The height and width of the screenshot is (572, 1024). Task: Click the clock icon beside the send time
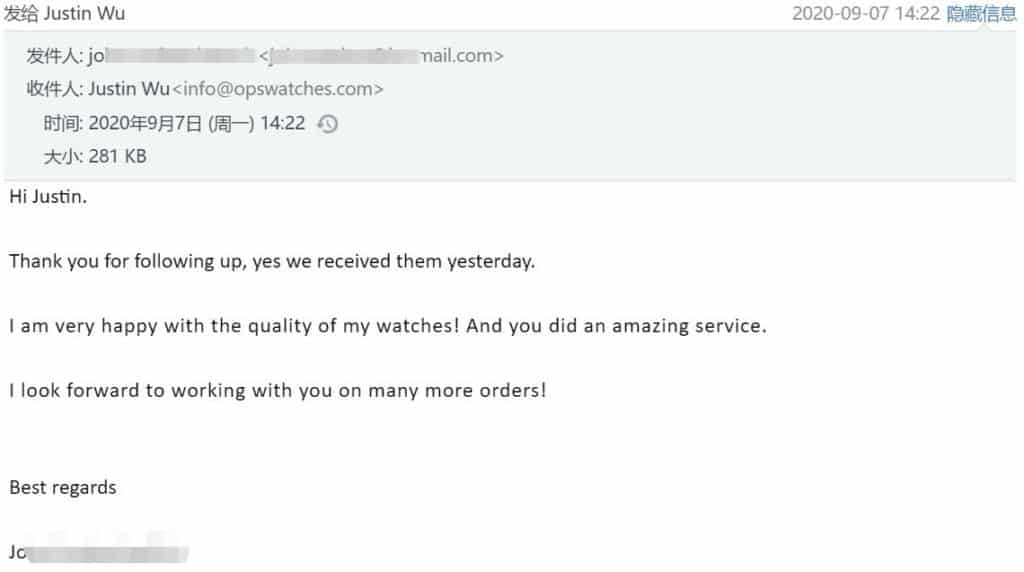click(327, 124)
